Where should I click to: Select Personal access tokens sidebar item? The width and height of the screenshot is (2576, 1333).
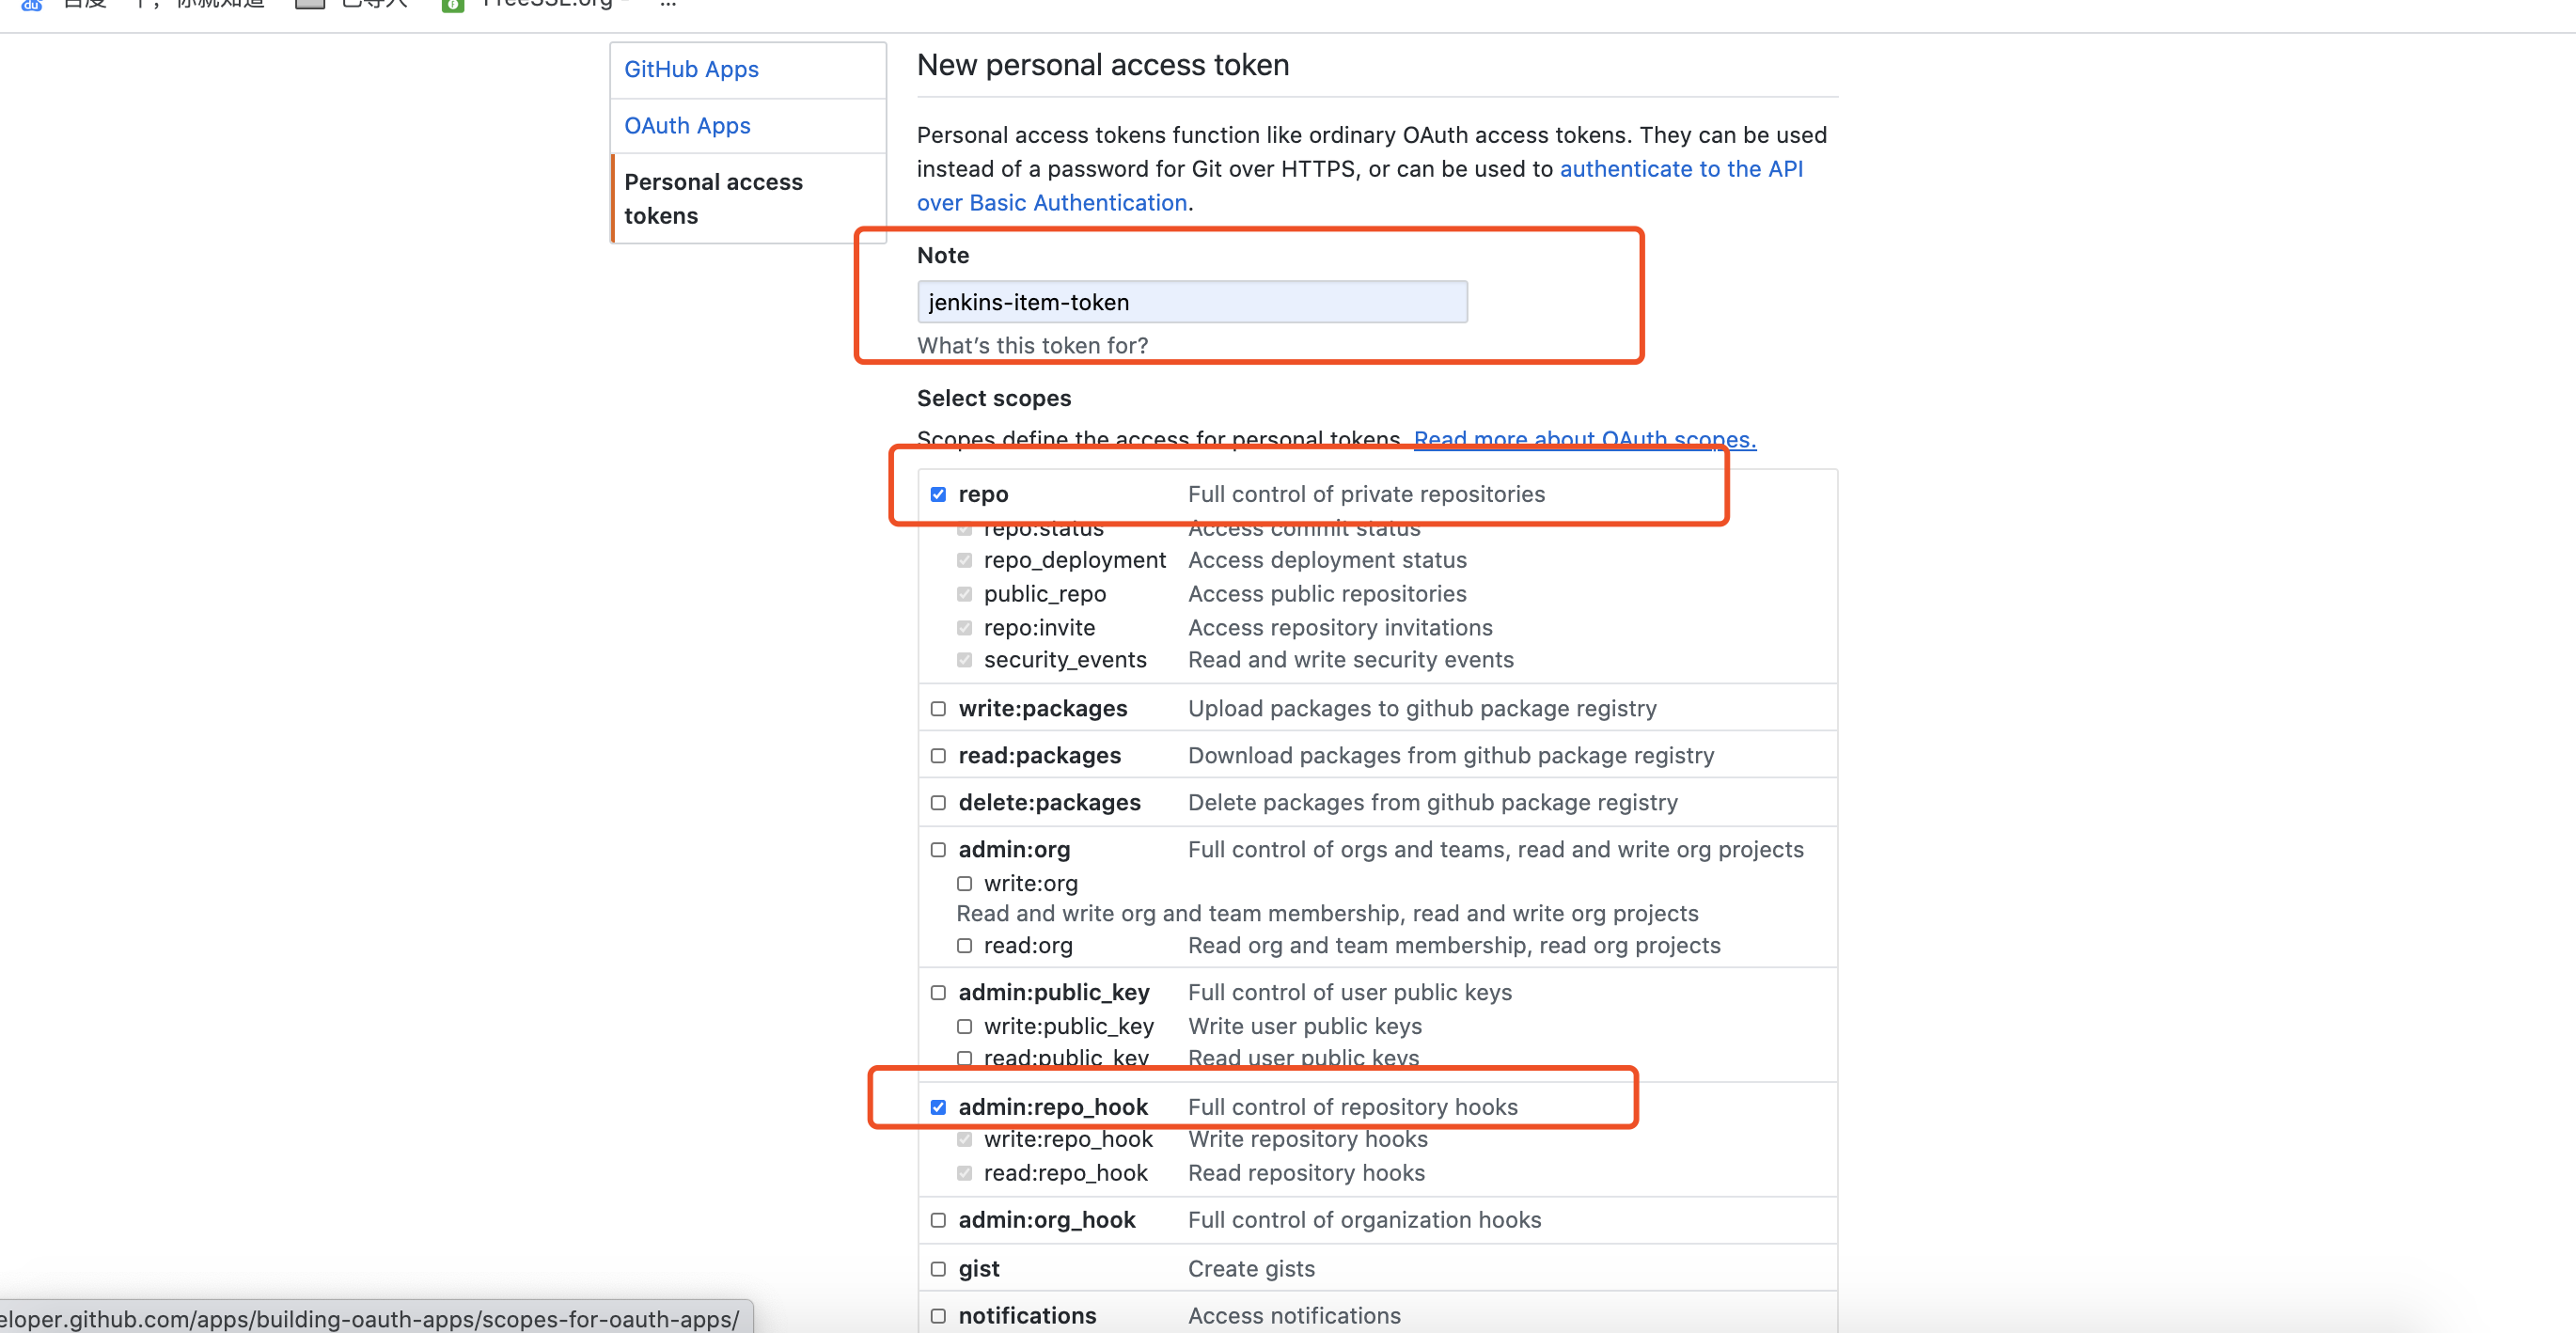point(713,198)
